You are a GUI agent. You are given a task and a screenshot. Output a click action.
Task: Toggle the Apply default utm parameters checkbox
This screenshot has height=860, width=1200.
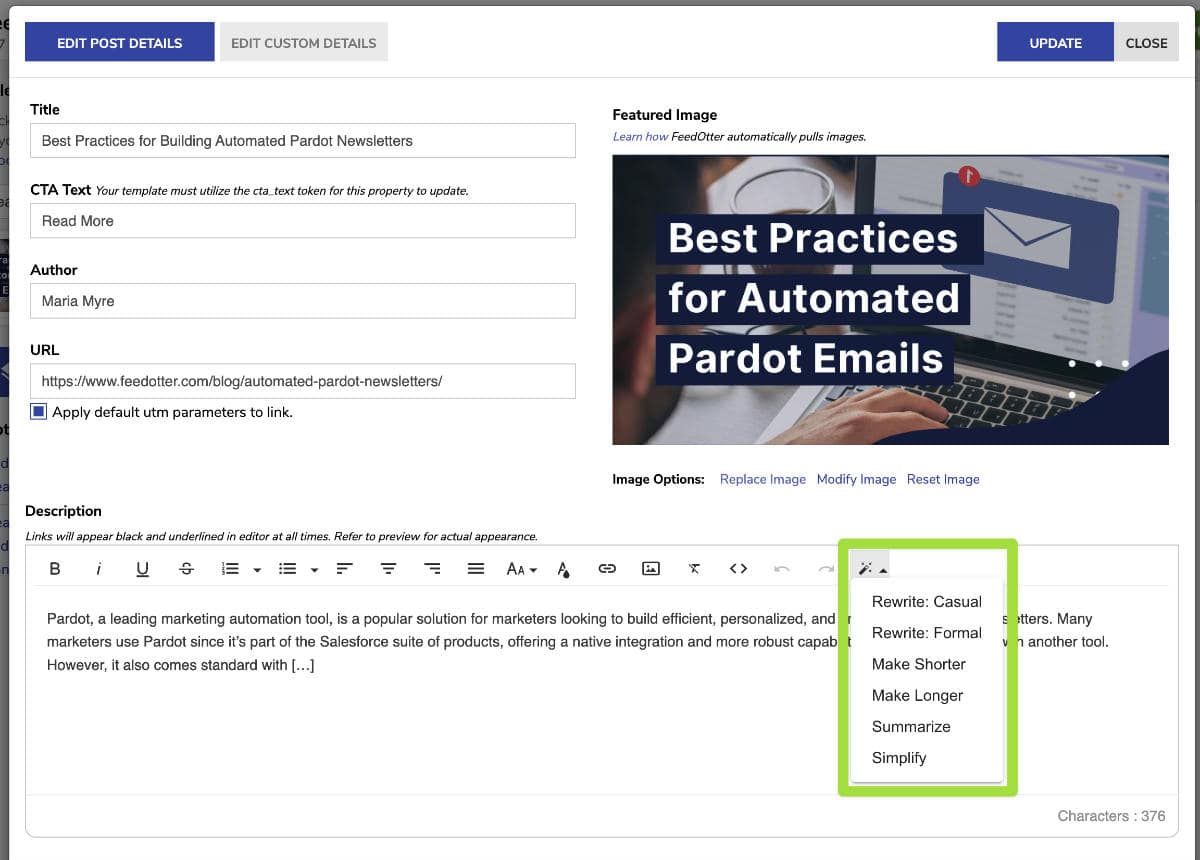(40, 411)
